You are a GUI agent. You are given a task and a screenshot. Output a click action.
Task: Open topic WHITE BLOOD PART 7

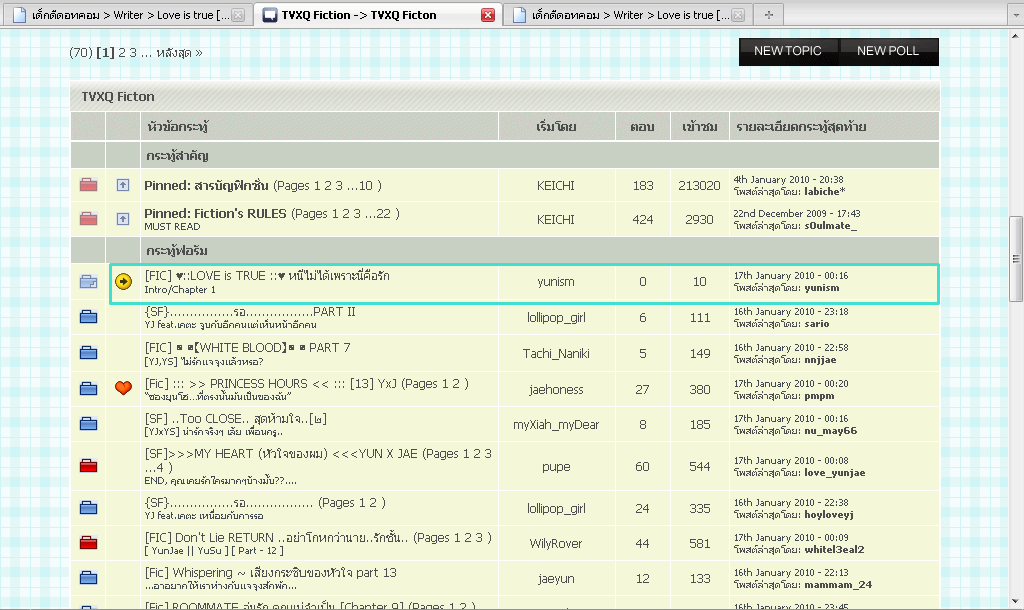[x=247, y=347]
